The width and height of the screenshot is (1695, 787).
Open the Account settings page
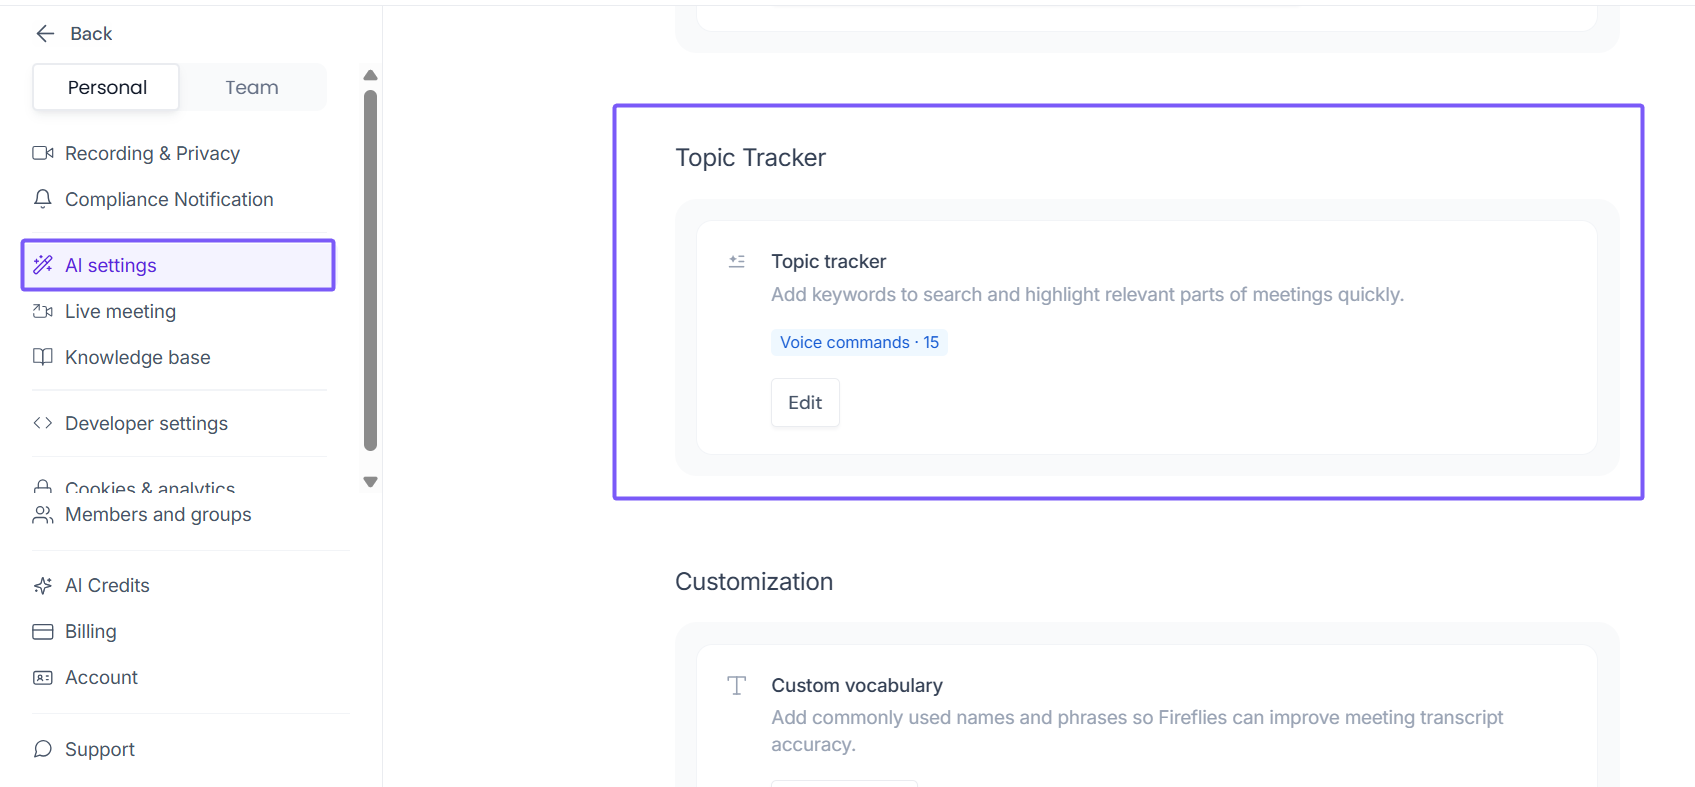click(101, 677)
